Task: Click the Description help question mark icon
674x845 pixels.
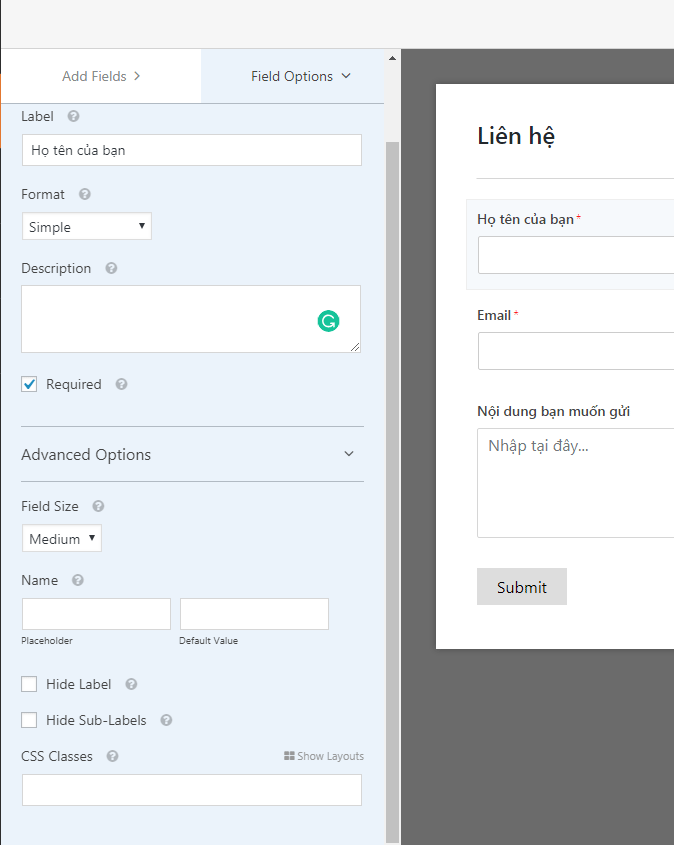Action: [111, 269]
